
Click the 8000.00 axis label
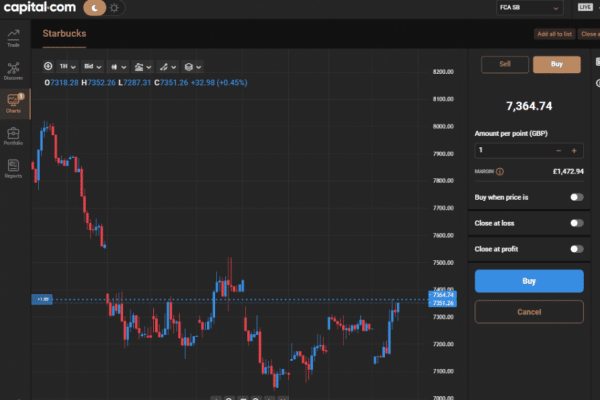tap(443, 126)
